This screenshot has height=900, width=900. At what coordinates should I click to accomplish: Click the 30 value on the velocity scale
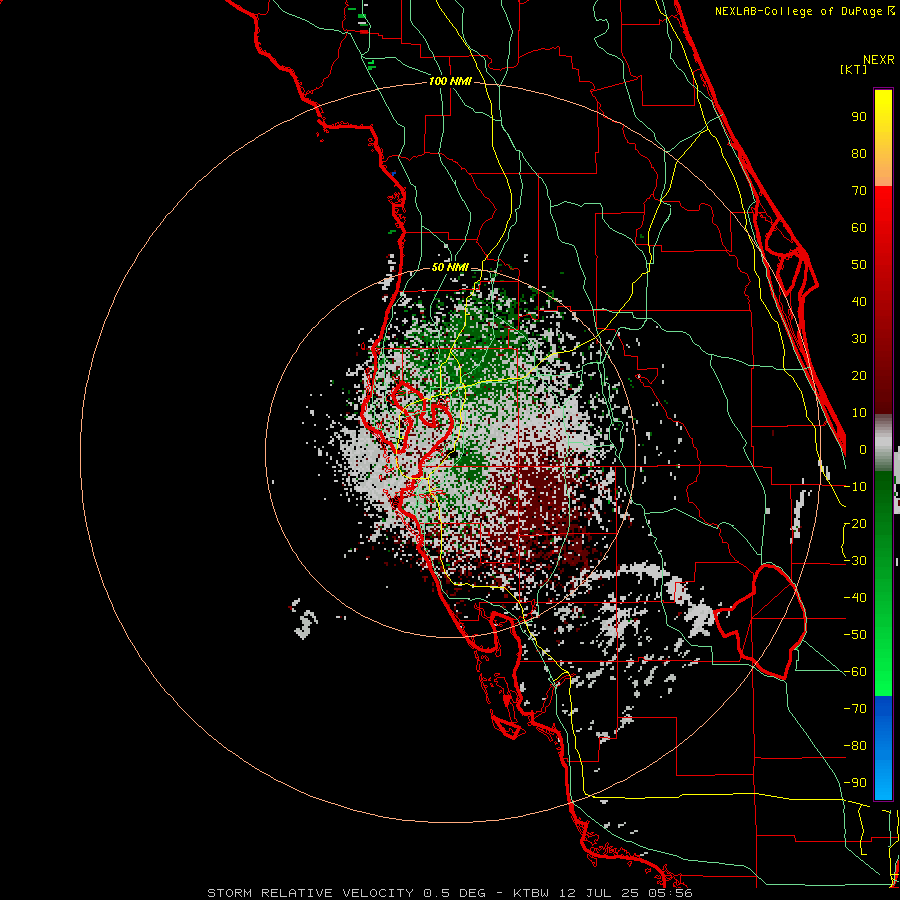[859, 339]
